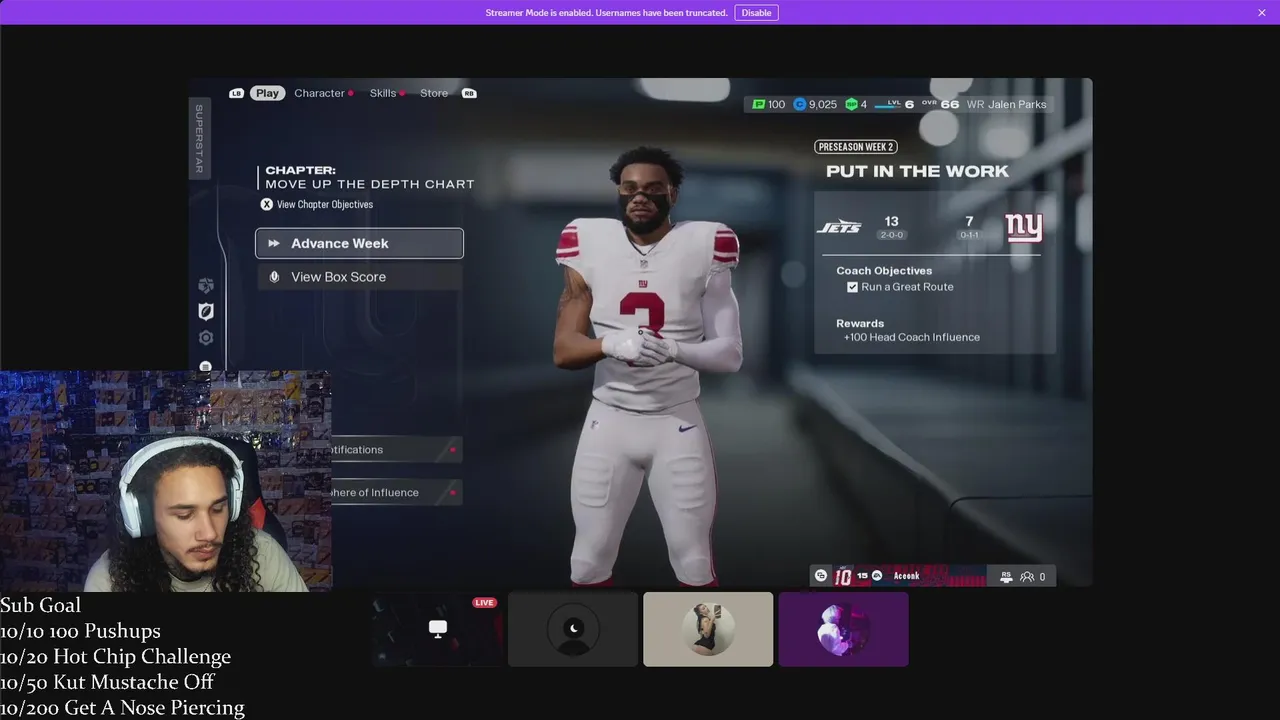Click the +100 Head Coach Influence reward

pyautogui.click(x=912, y=337)
